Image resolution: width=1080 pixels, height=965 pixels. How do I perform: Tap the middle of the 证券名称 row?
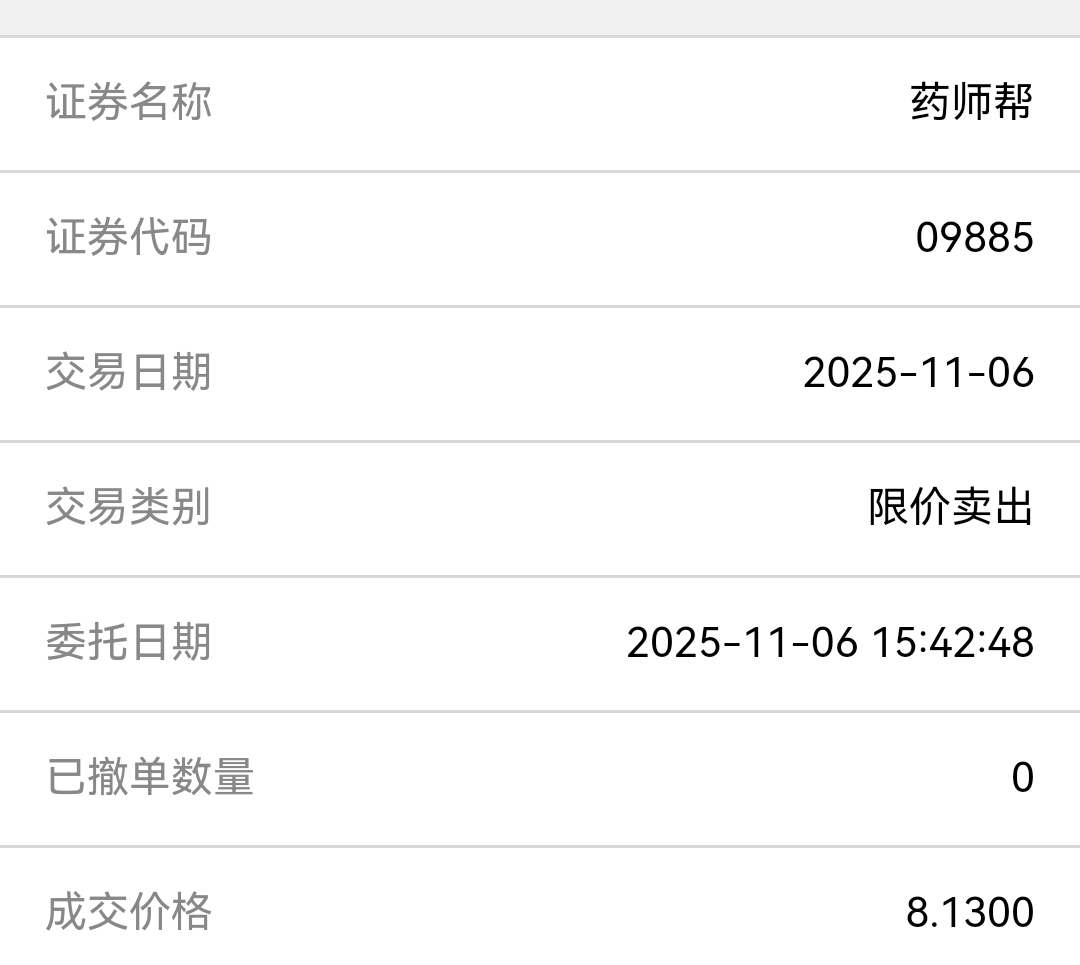pos(540,103)
